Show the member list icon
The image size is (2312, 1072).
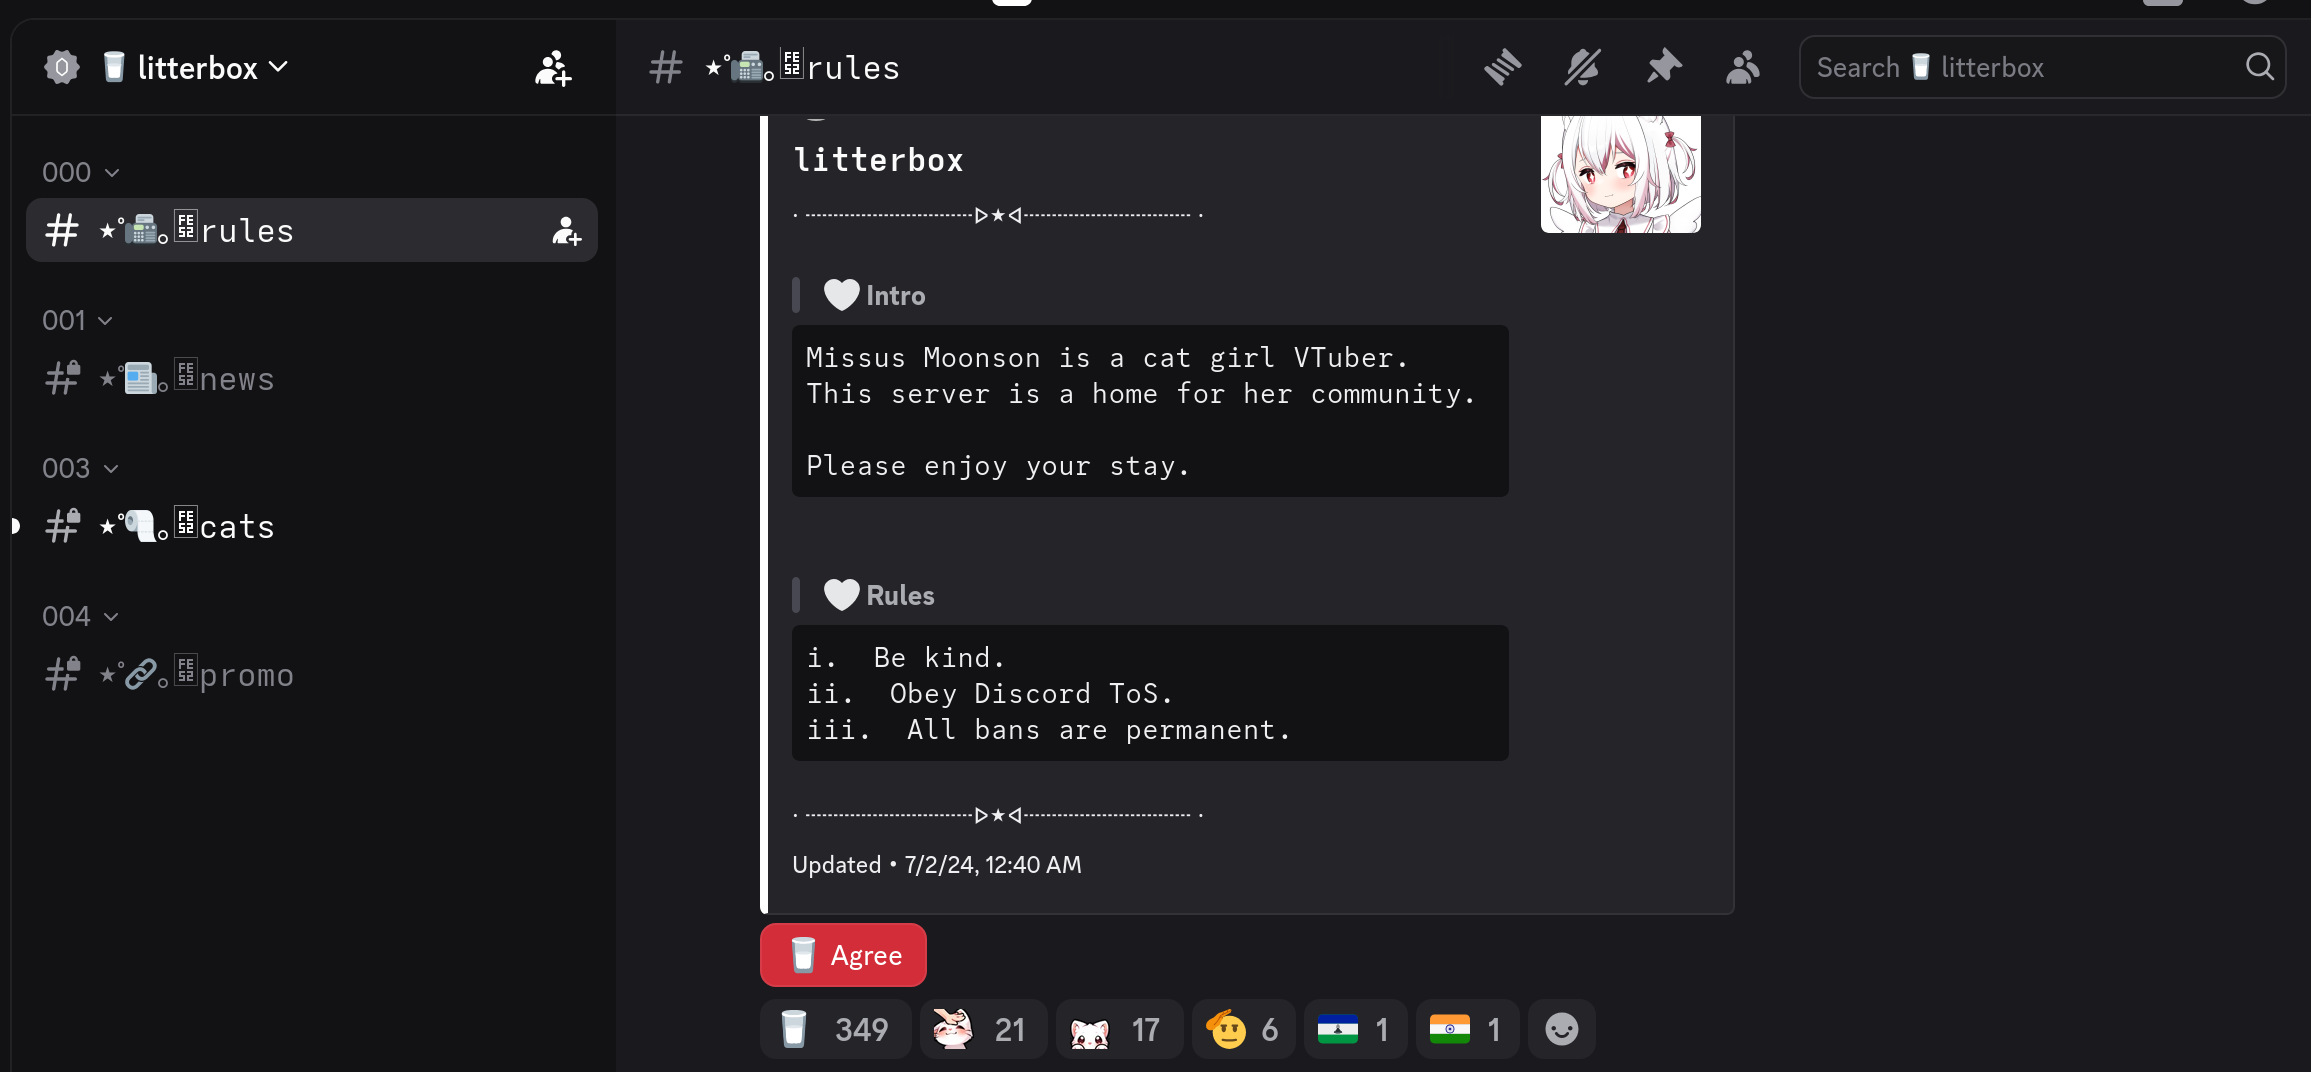point(1743,67)
